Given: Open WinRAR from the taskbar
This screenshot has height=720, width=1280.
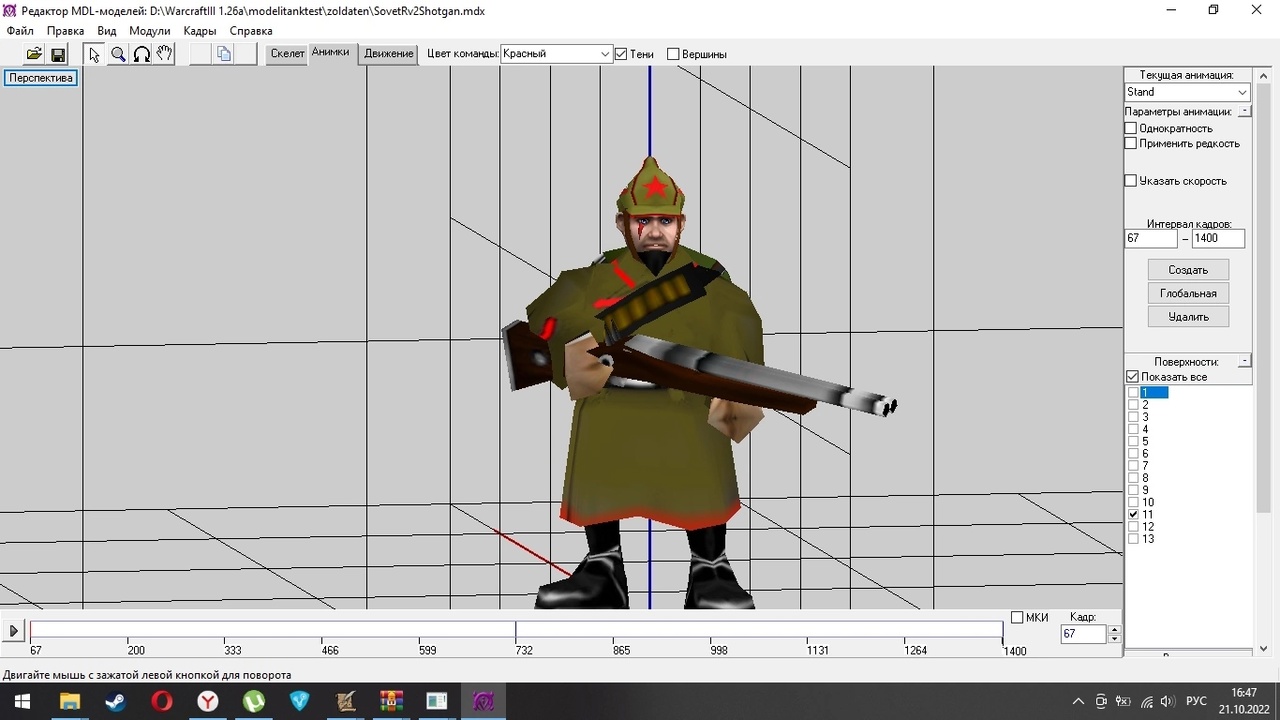Looking at the screenshot, I should click(x=391, y=701).
